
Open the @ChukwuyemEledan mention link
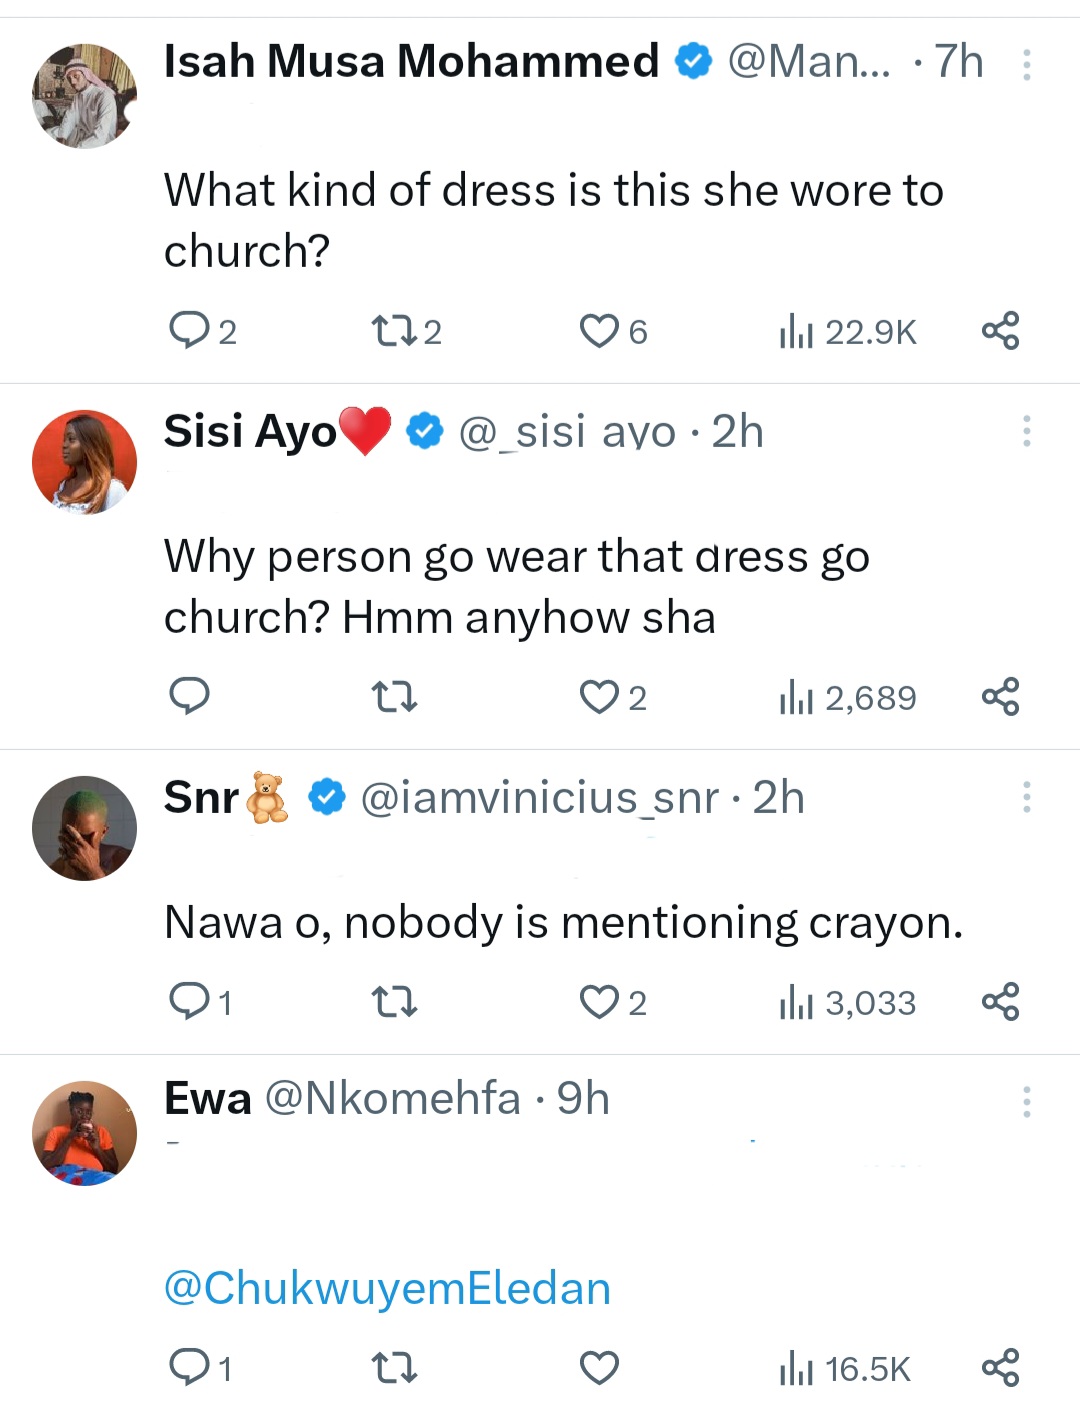click(387, 1288)
